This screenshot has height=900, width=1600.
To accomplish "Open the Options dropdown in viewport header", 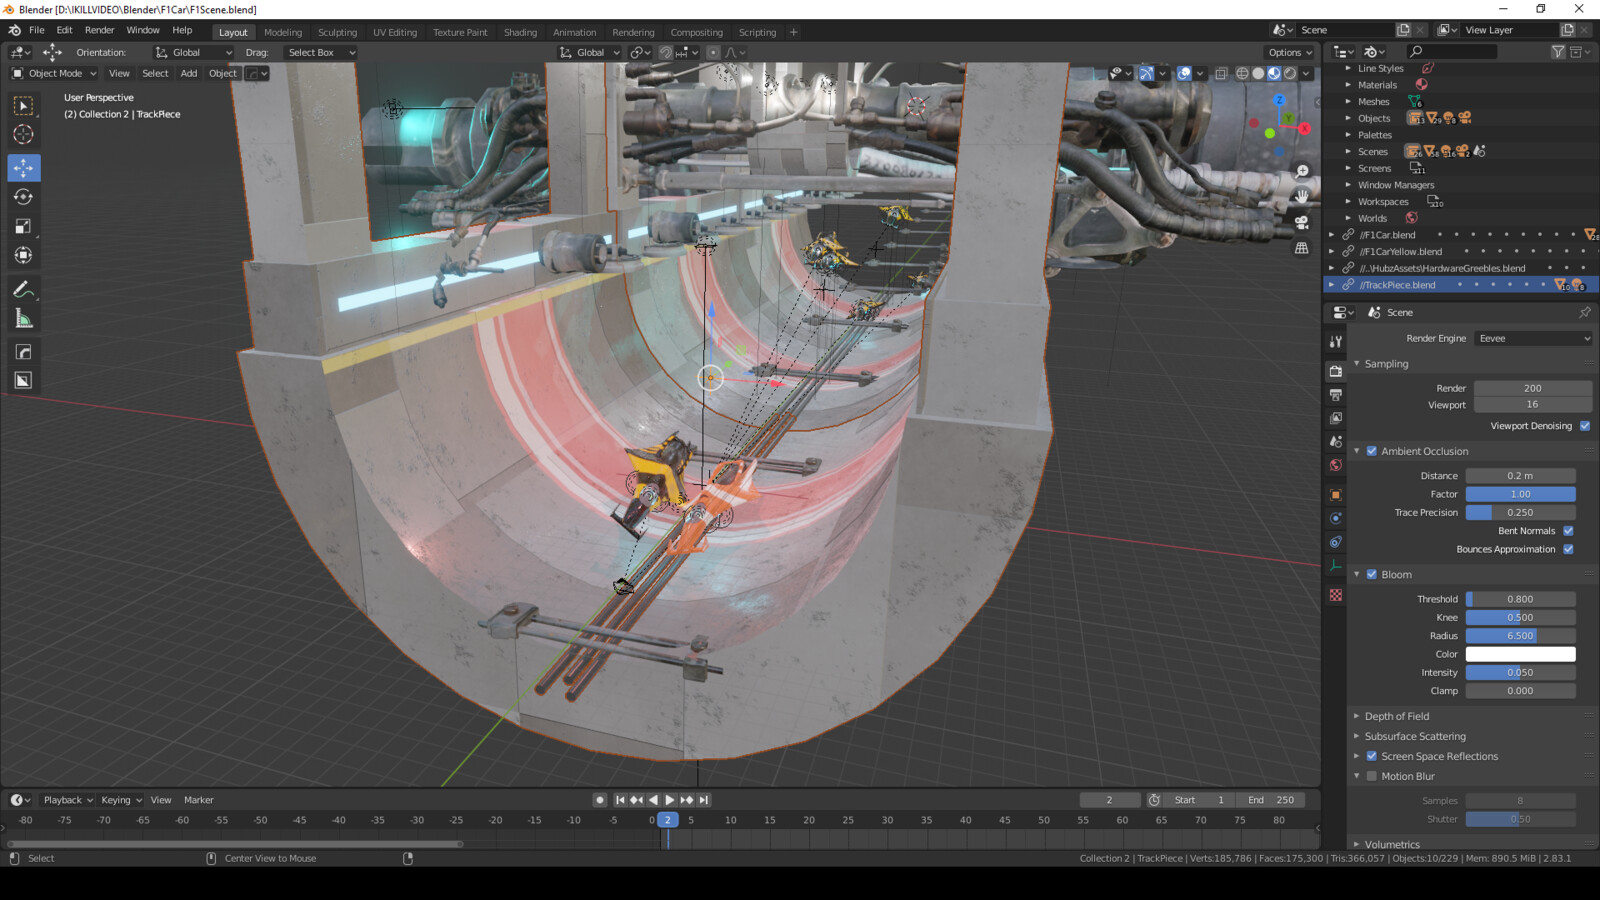I will tap(1290, 52).
